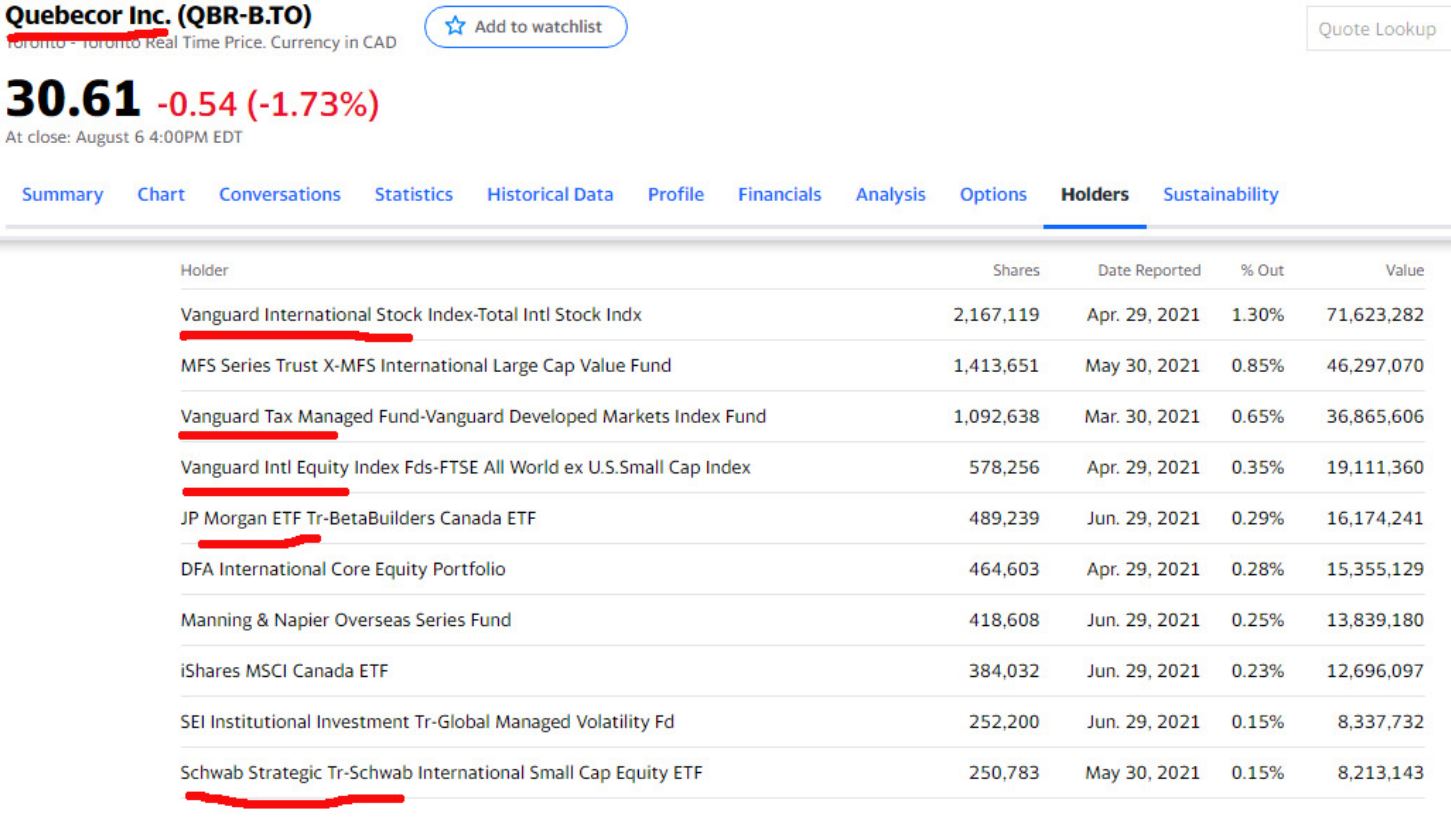Image resolution: width=1451 pixels, height=818 pixels.
Task: Click the star icon in Add to watchlist
Action: [x=455, y=27]
